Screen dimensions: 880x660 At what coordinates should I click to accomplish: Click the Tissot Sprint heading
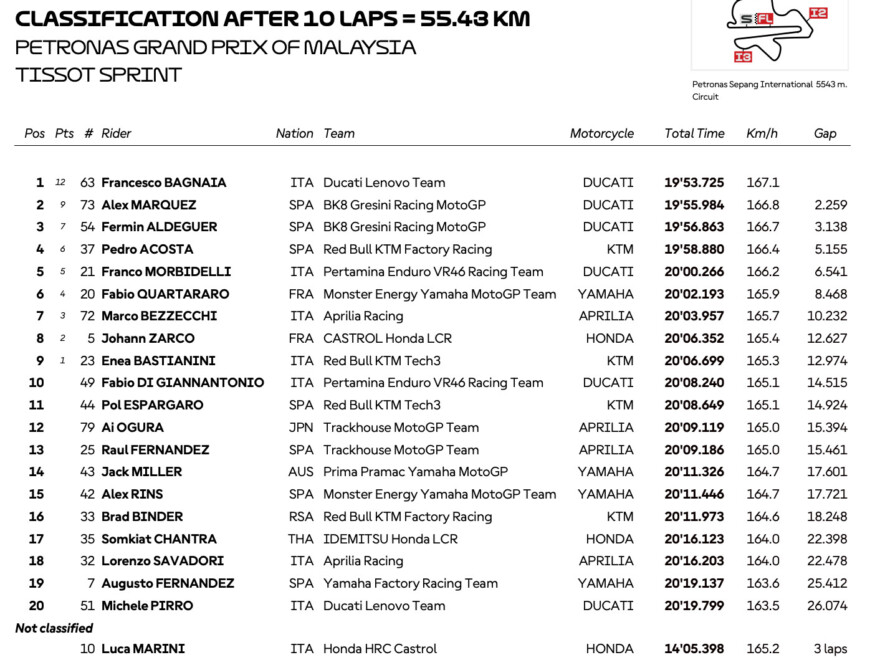(99, 75)
